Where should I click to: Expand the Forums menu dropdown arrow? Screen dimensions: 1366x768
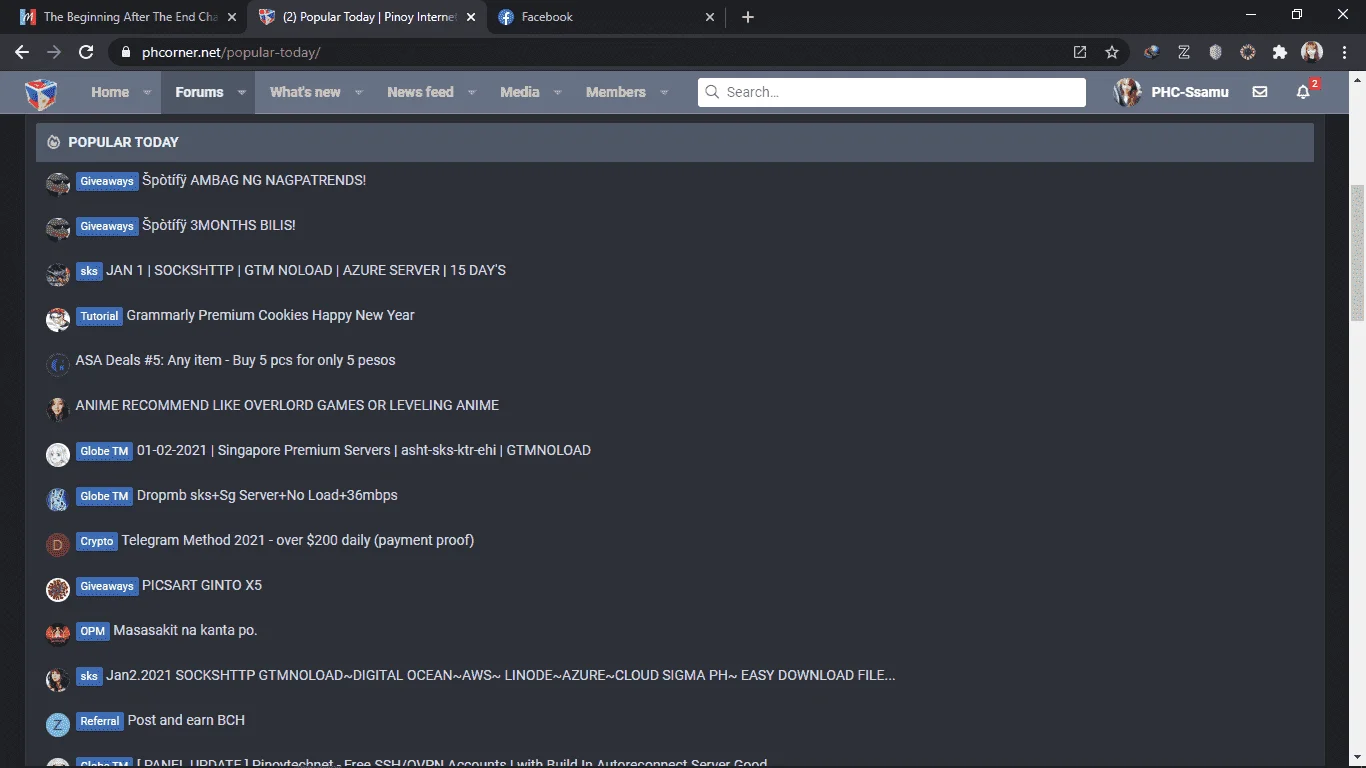pyautogui.click(x=241, y=92)
